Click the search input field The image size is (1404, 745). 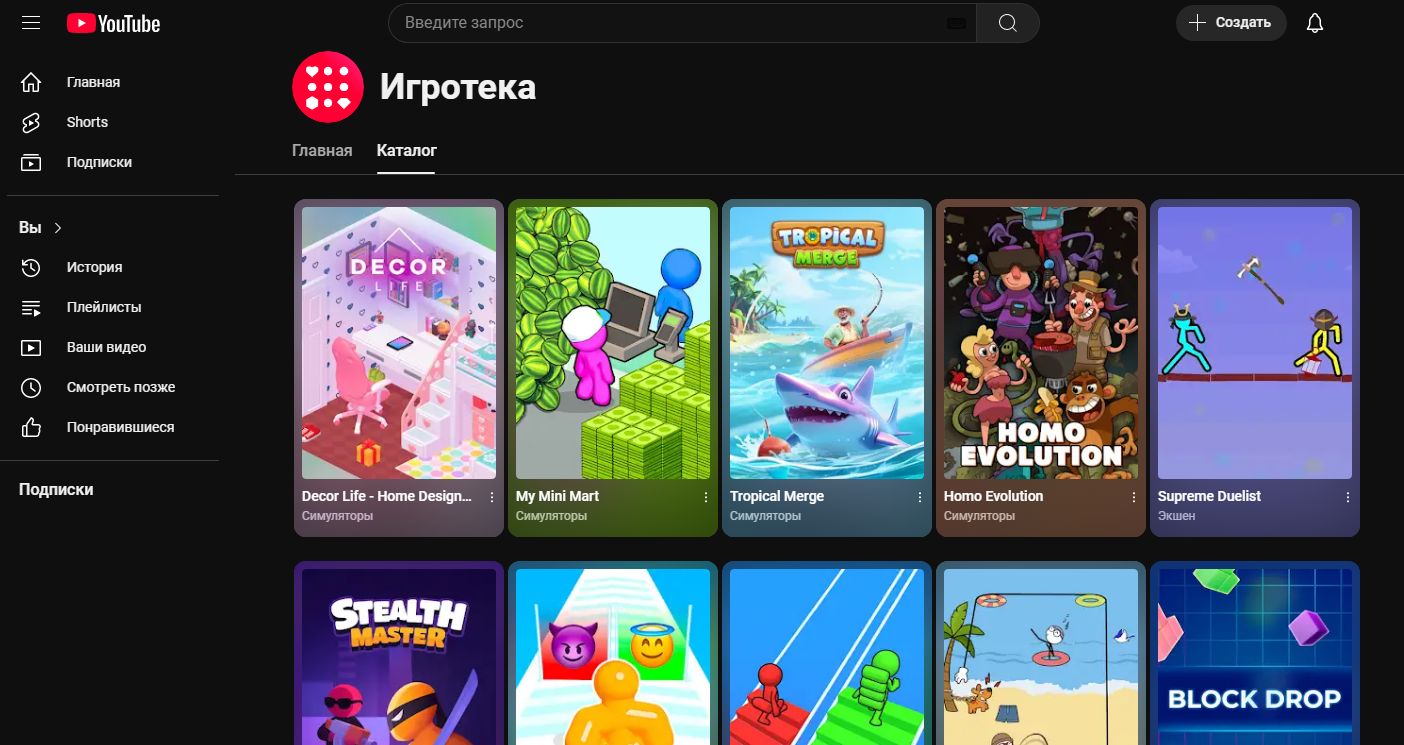click(x=670, y=22)
